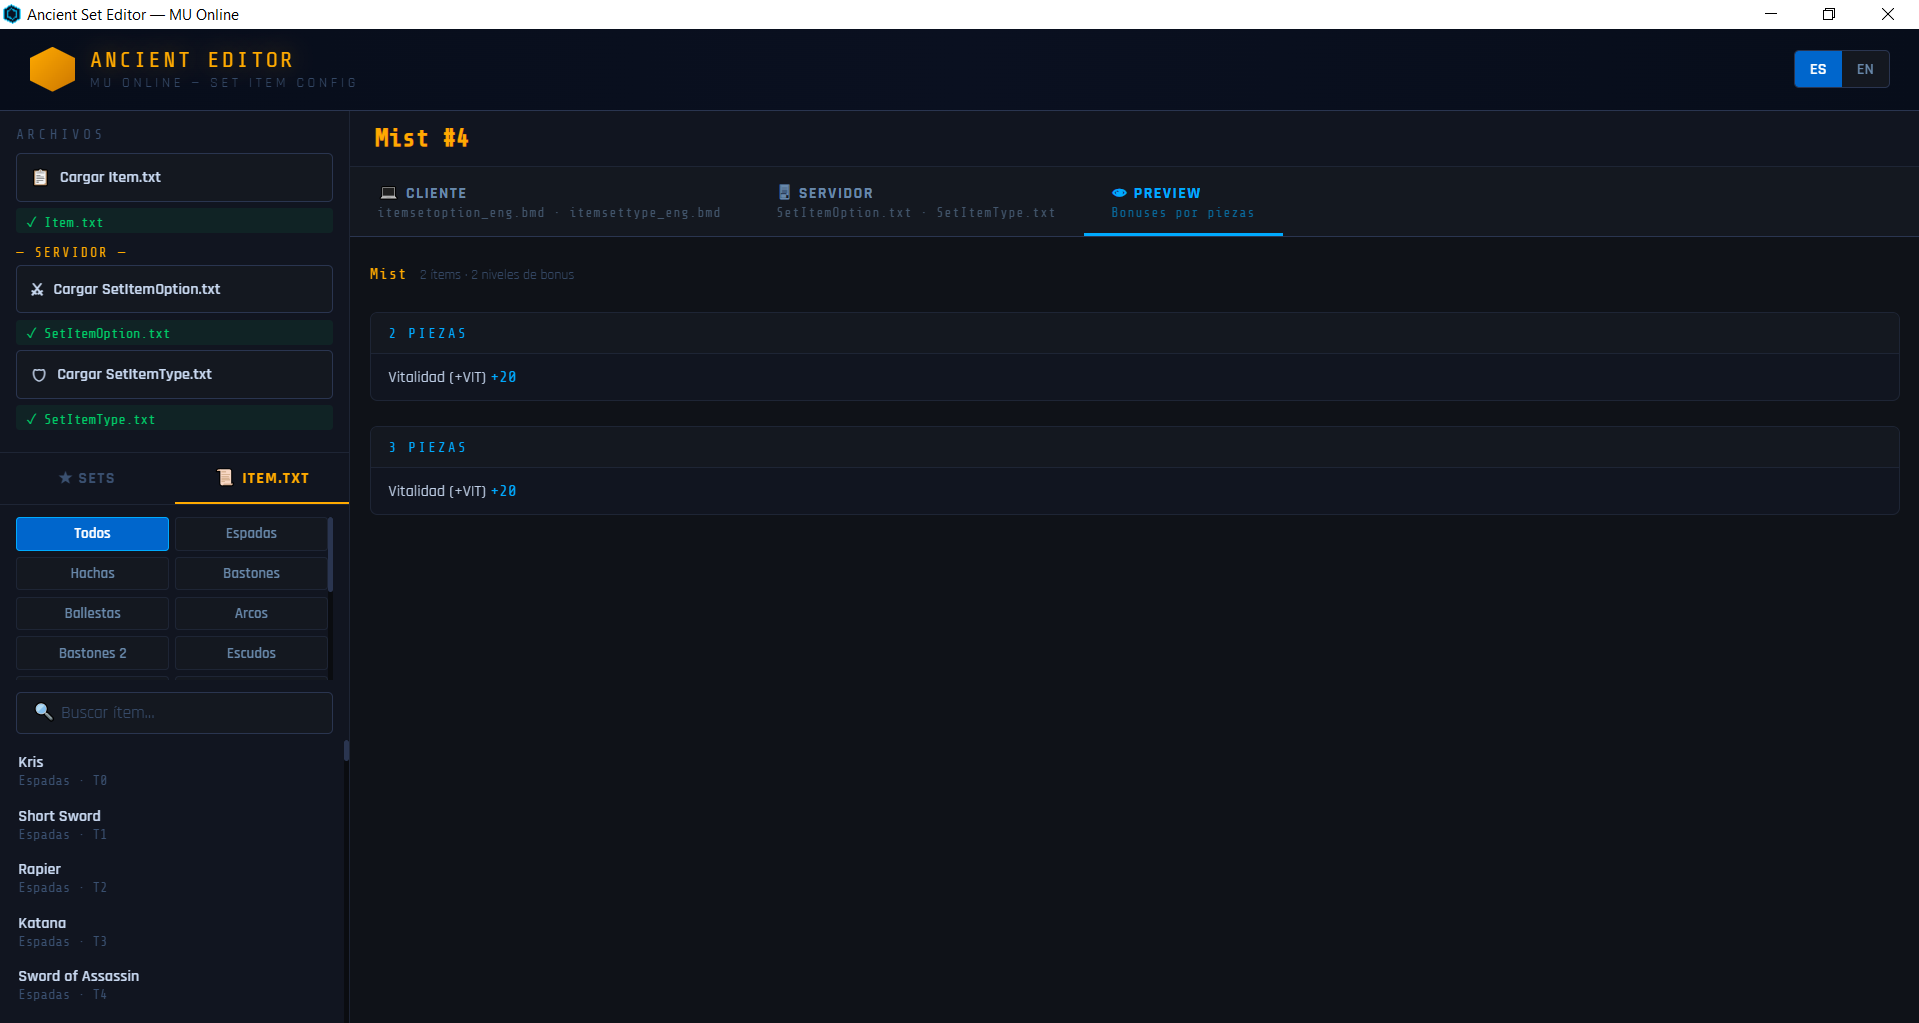The image size is (1919, 1023).
Task: Select the Todos category filter
Action: [x=92, y=533]
